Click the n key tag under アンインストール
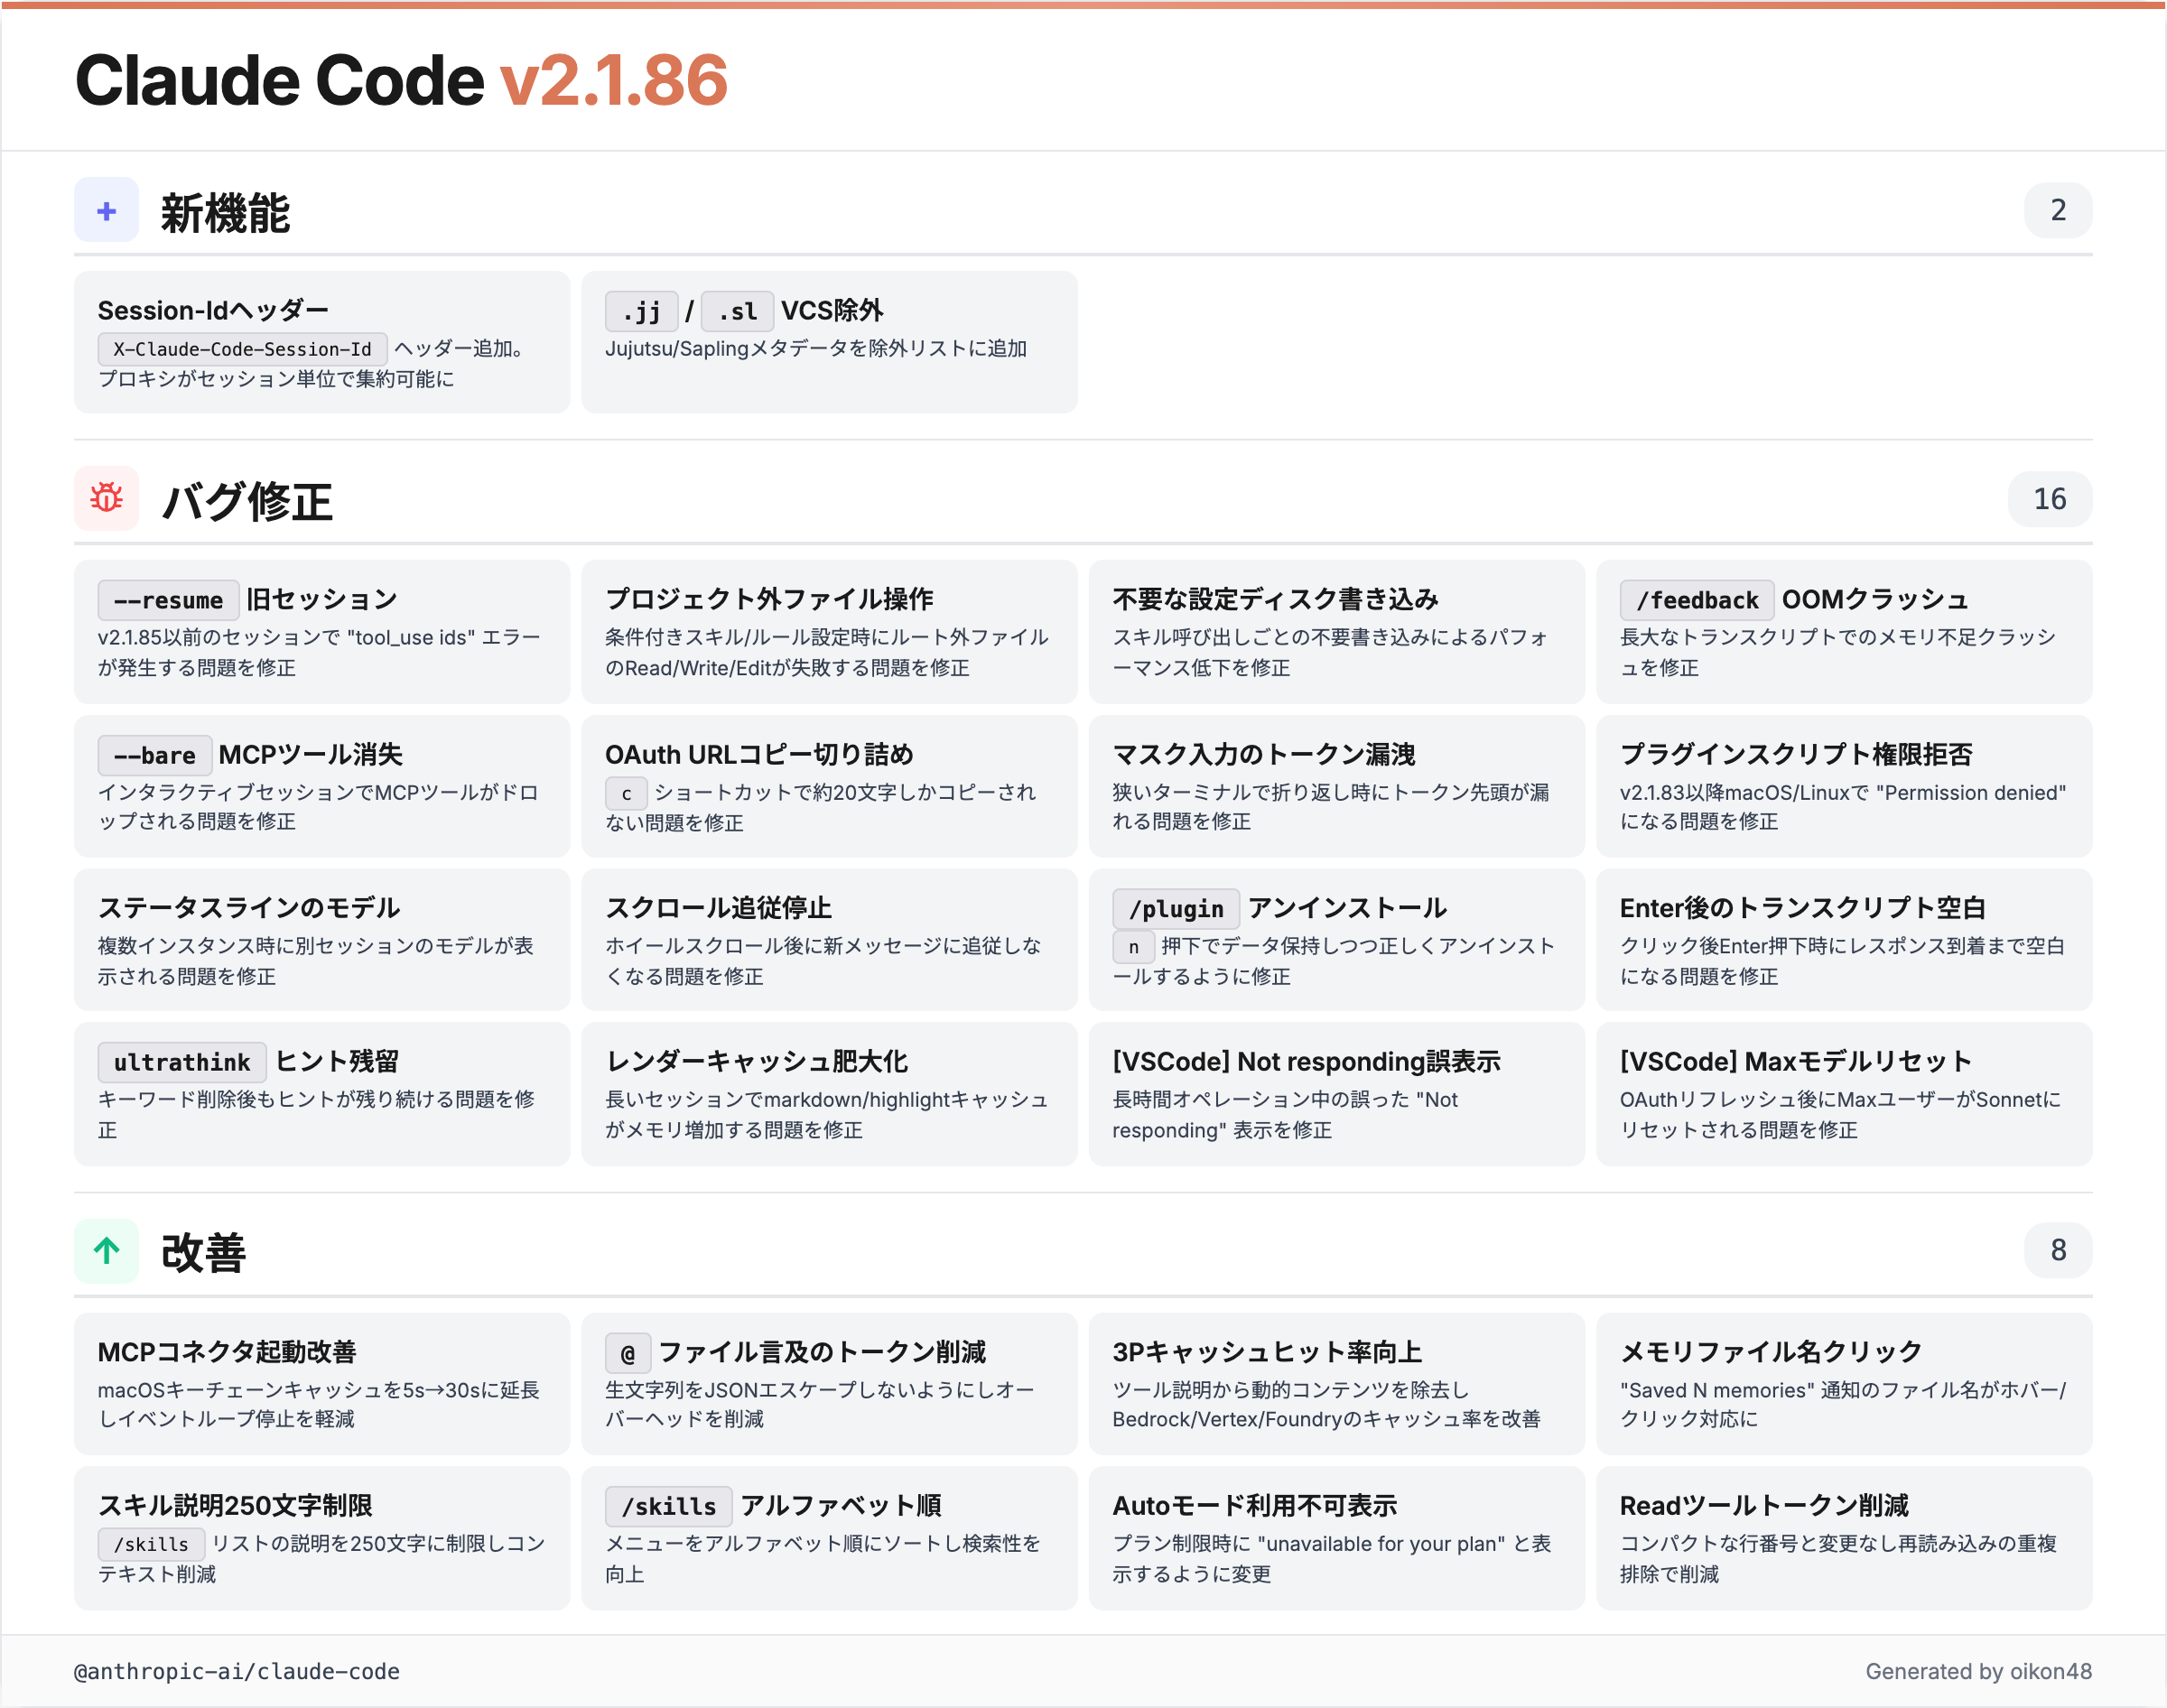This screenshot has height=1708, width=2167. (1133, 946)
